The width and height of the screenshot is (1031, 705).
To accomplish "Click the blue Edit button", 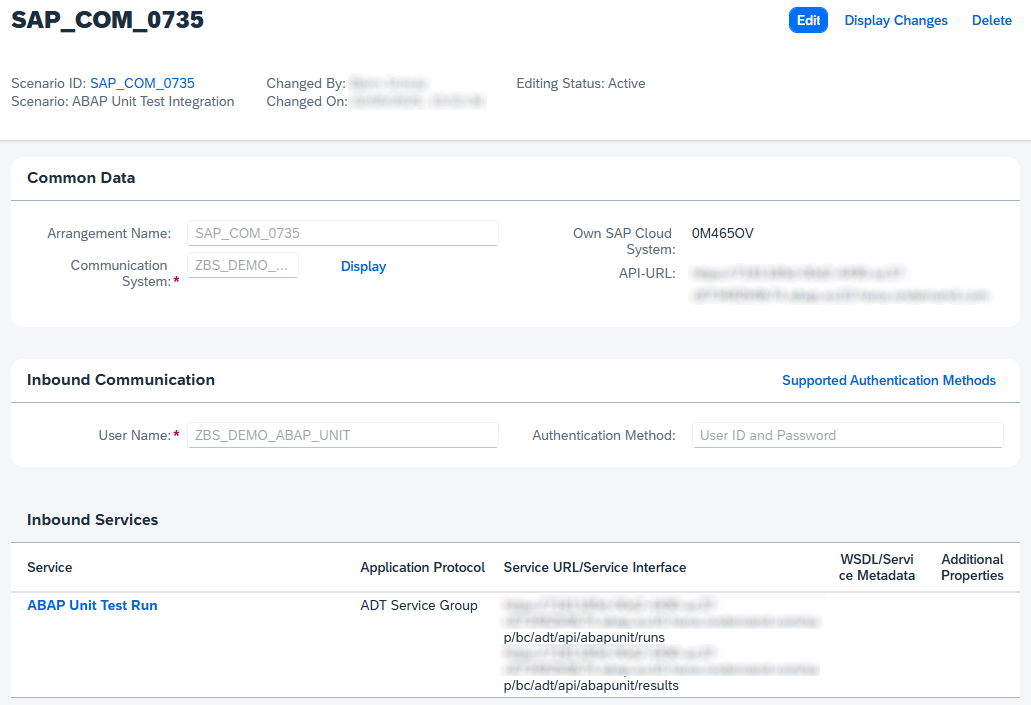I will (808, 20).
